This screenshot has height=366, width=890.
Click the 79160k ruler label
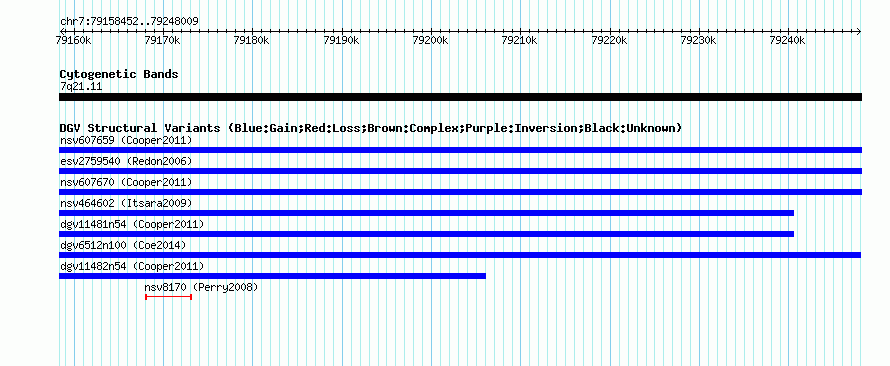click(x=74, y=40)
